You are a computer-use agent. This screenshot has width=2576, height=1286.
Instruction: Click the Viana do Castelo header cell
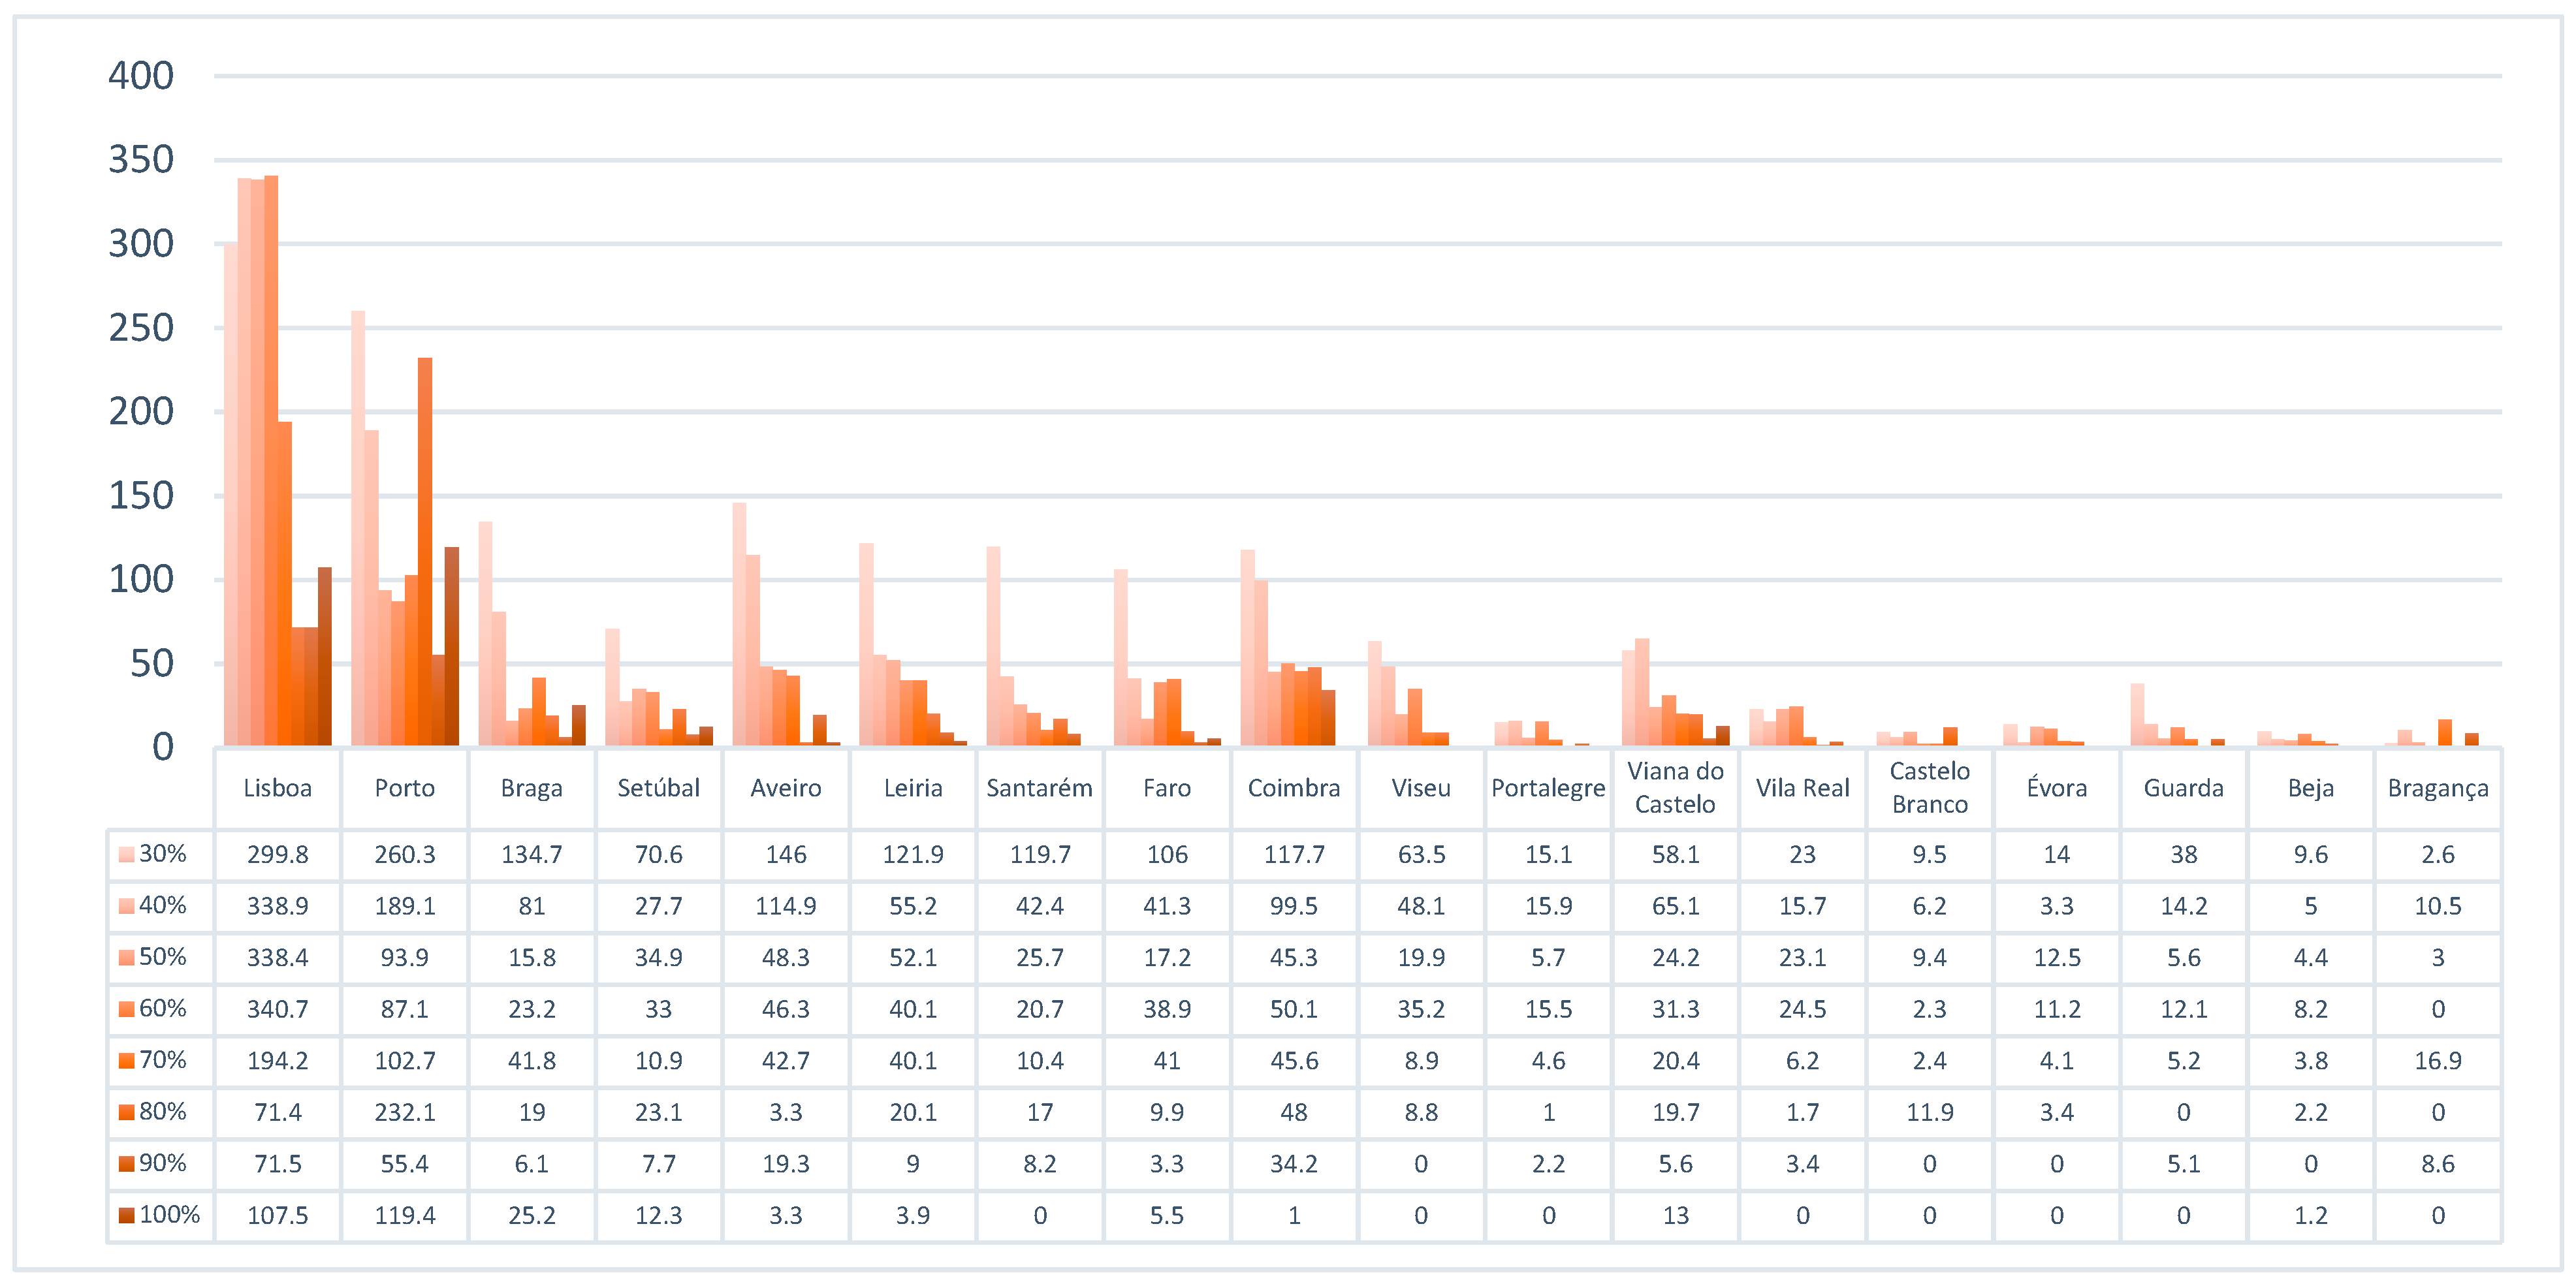point(1675,788)
